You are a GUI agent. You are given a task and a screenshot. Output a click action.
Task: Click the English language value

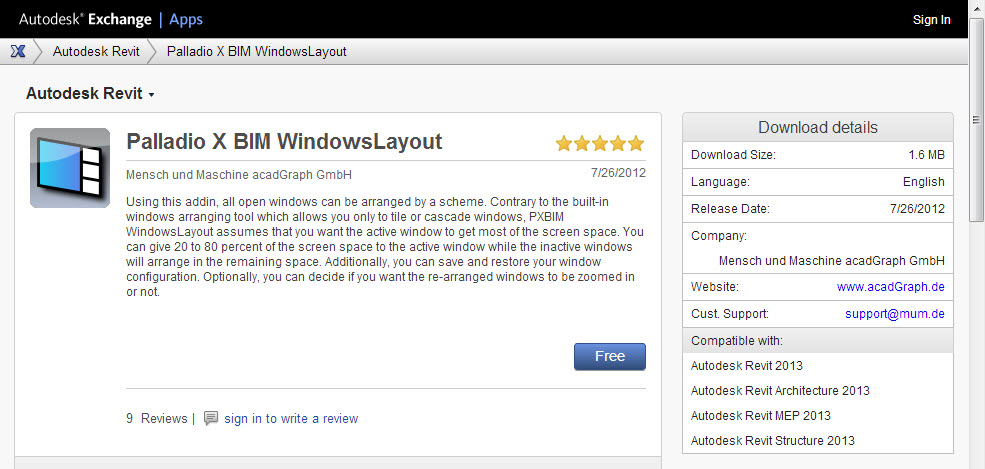point(924,182)
